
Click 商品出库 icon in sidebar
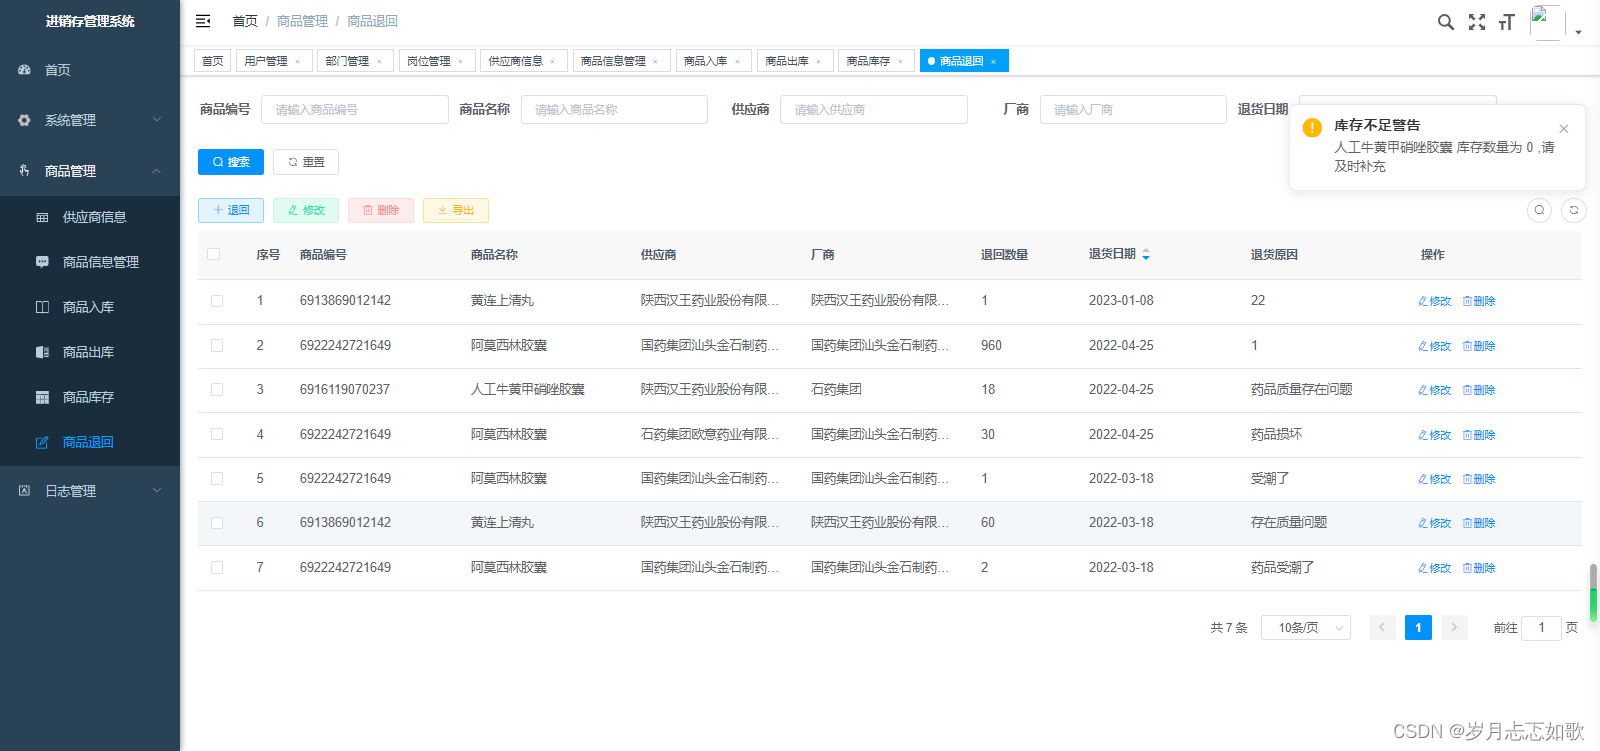pyautogui.click(x=42, y=352)
